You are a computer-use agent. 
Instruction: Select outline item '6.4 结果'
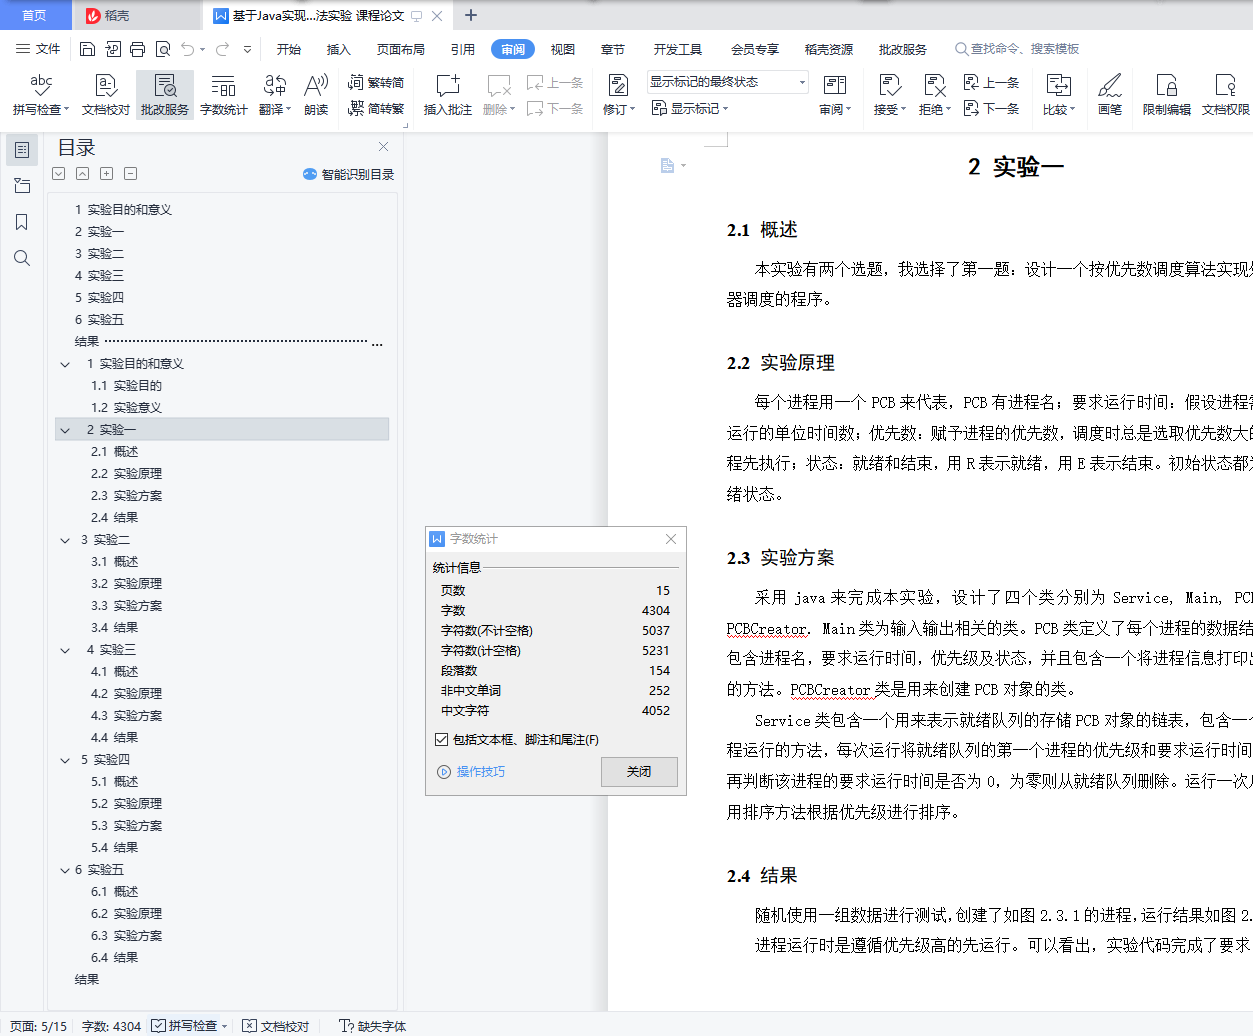(114, 958)
